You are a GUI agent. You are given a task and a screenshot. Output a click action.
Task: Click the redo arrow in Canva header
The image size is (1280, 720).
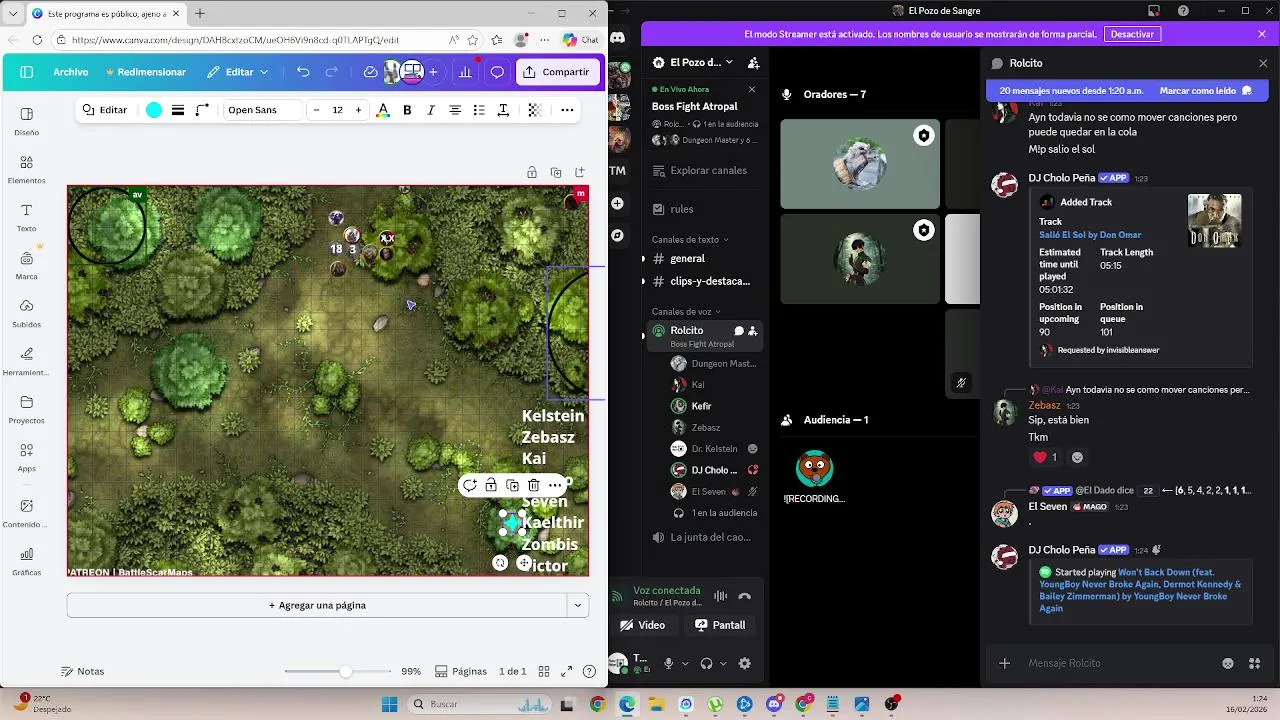click(331, 72)
